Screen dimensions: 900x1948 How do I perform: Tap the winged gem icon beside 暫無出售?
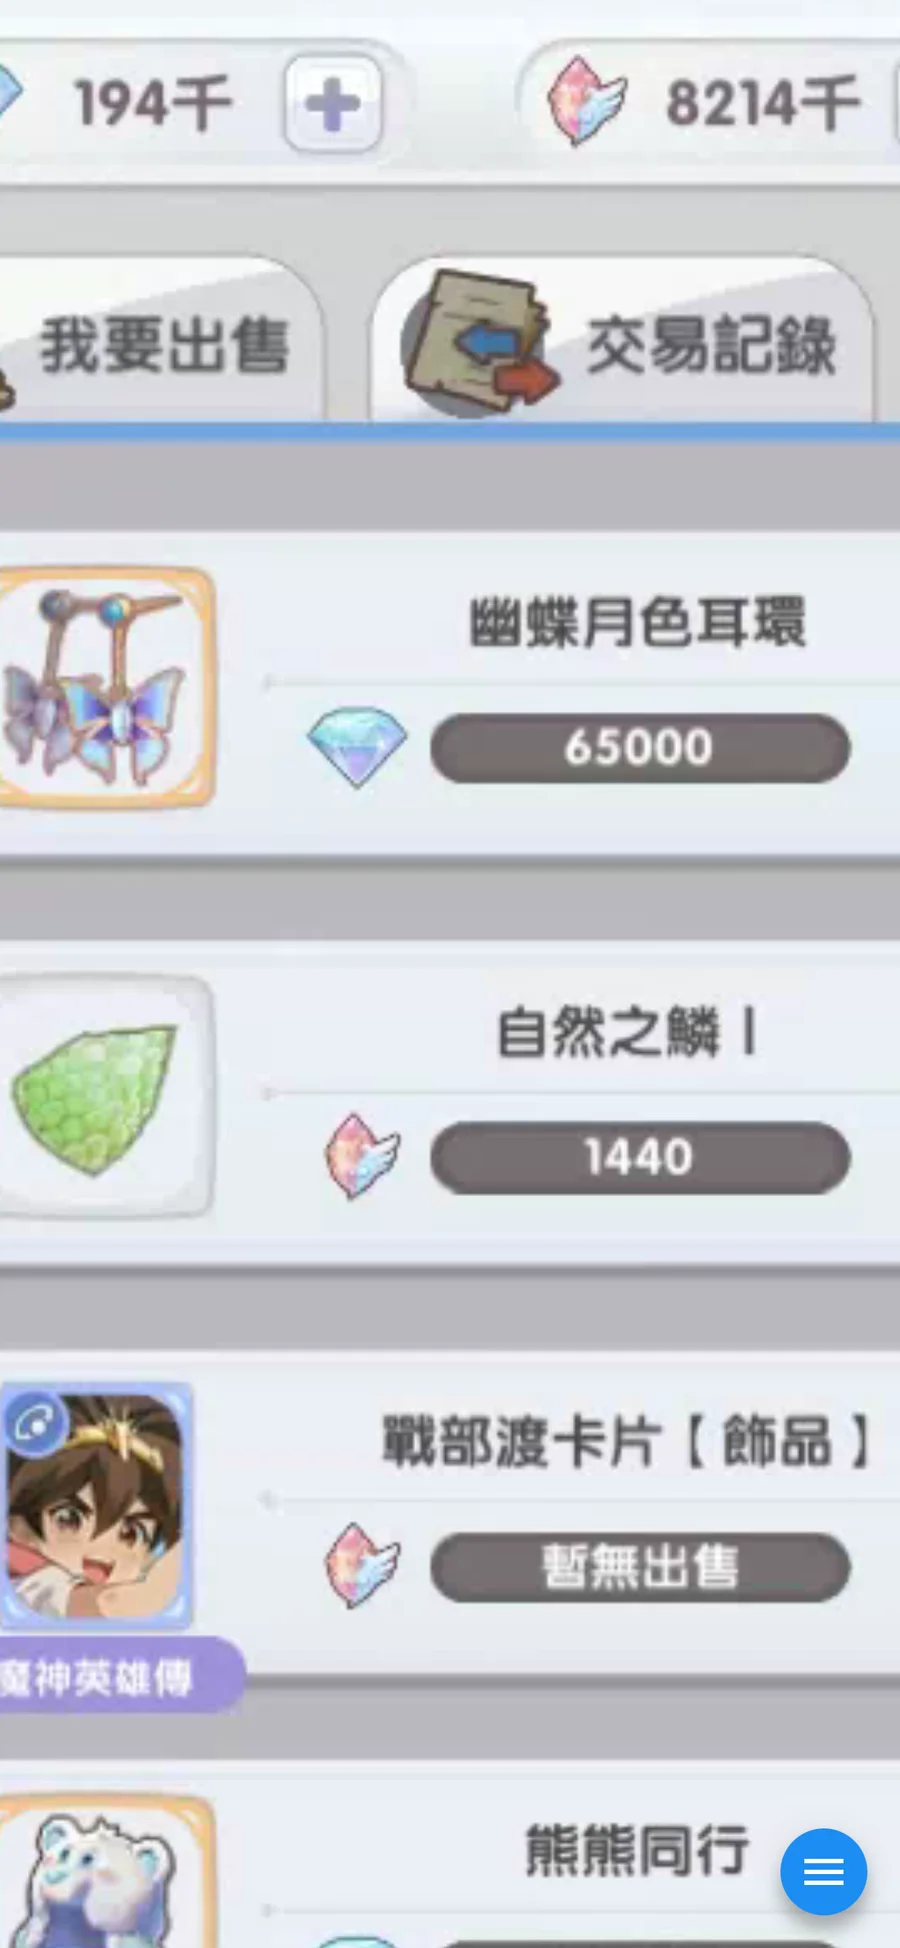(361, 1565)
